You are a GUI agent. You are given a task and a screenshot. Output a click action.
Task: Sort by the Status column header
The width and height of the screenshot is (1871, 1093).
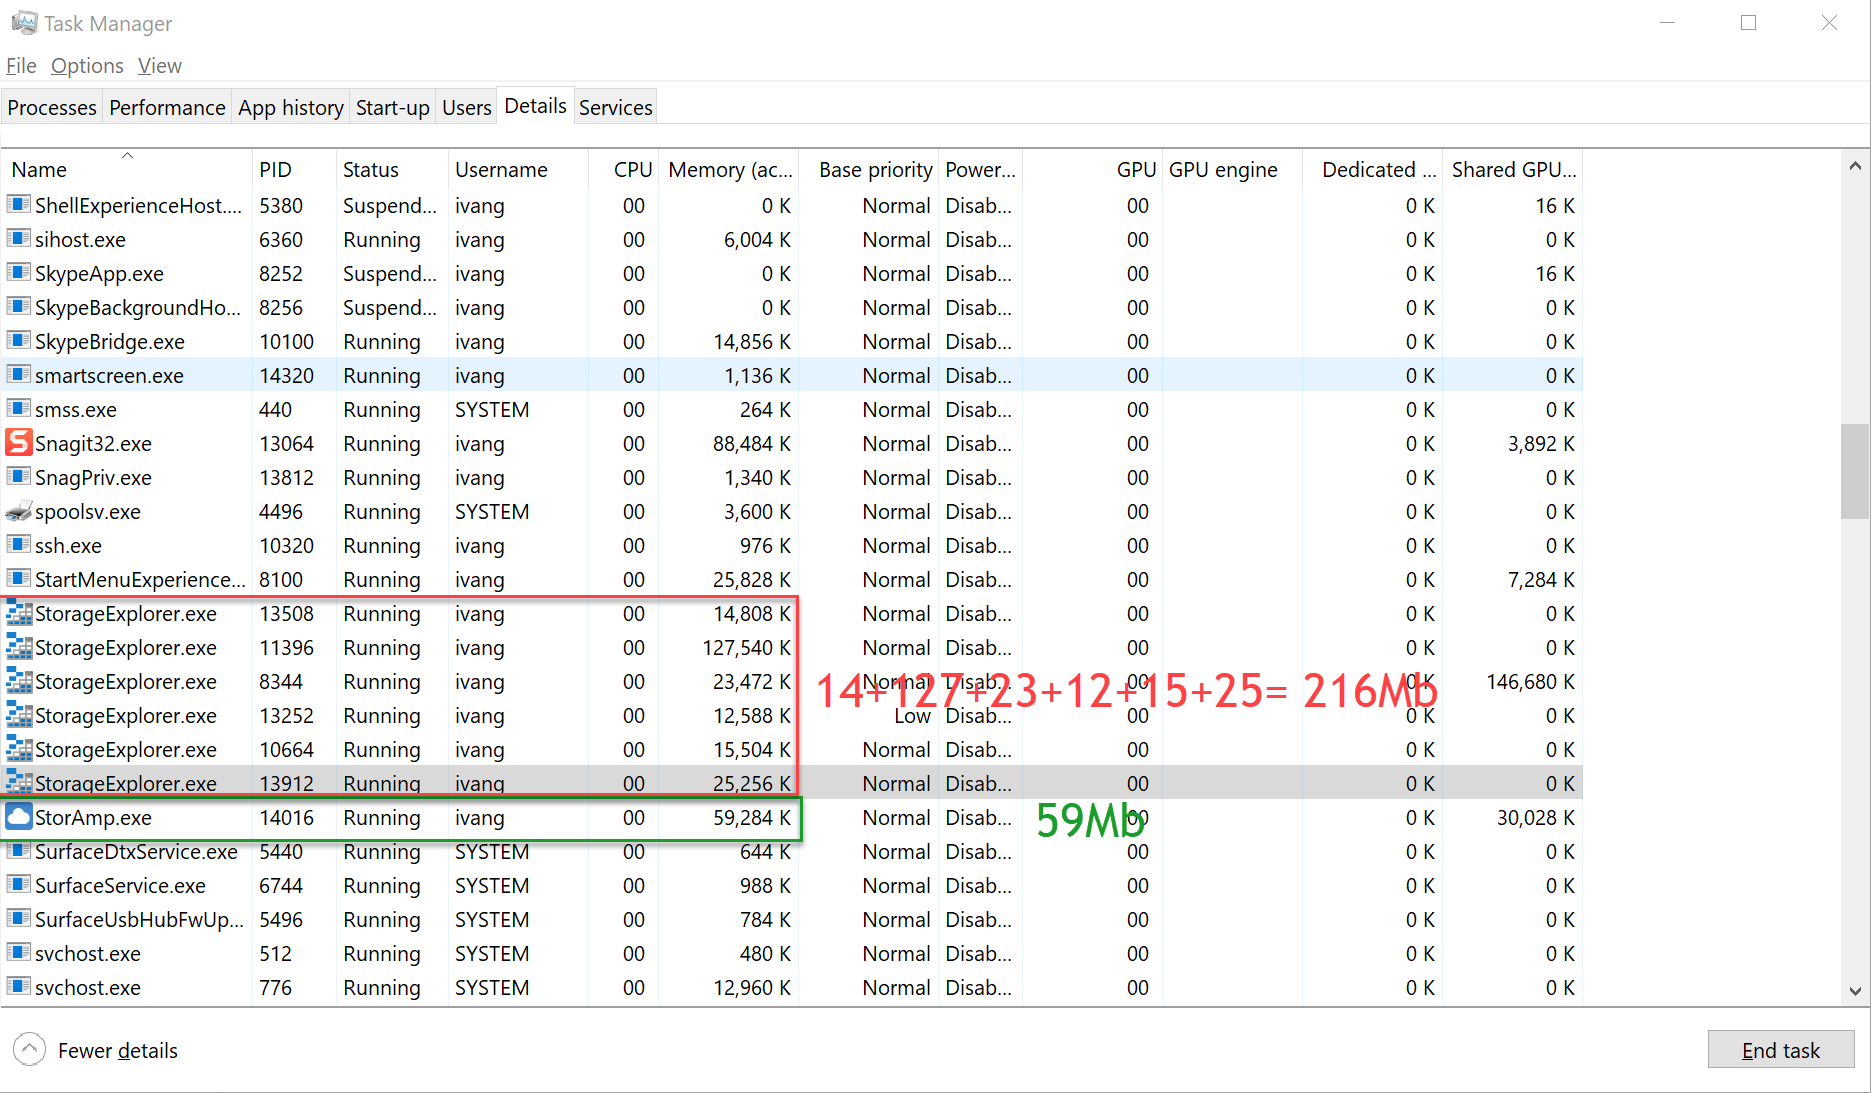(392, 169)
